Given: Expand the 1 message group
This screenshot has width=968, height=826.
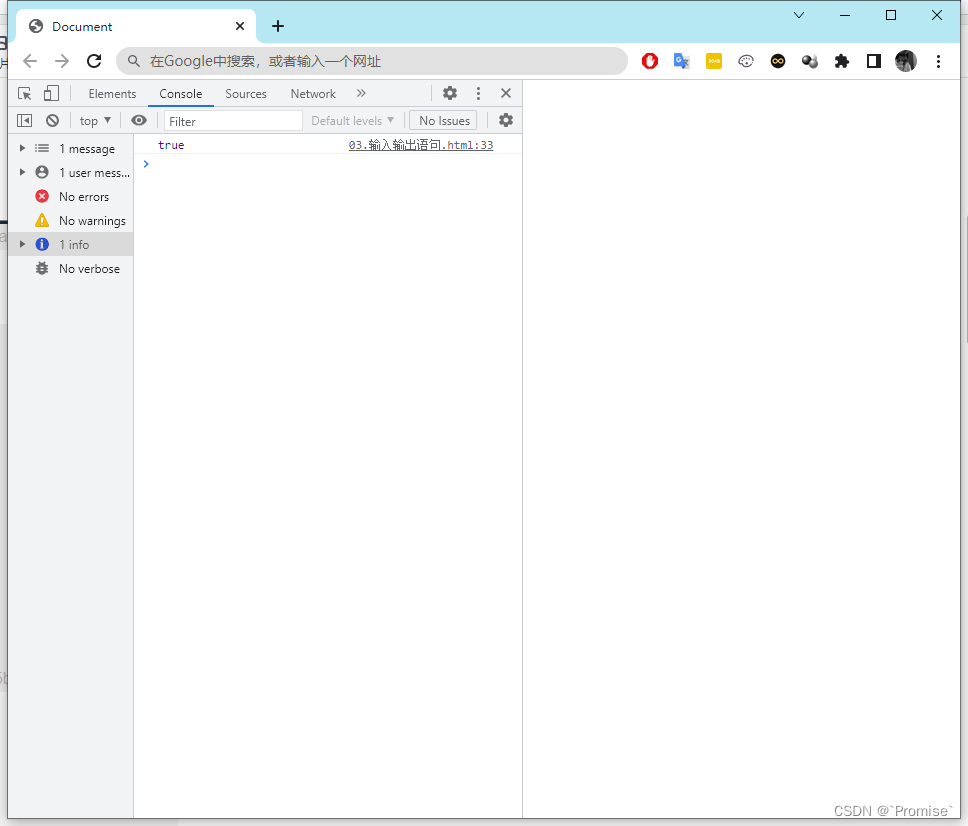Looking at the screenshot, I should [22, 148].
